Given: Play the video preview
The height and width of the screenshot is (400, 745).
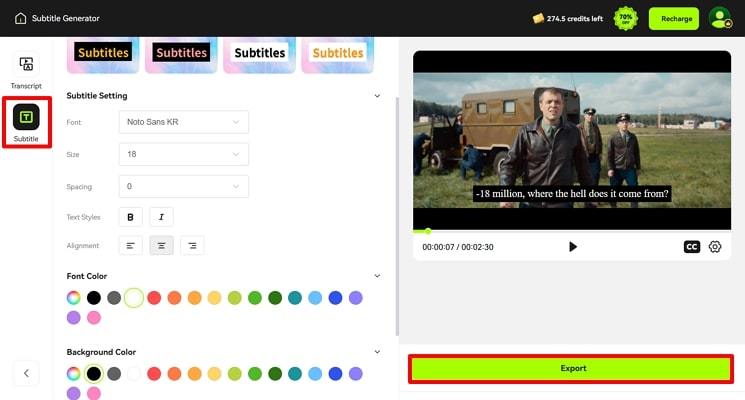Looking at the screenshot, I should pos(573,247).
